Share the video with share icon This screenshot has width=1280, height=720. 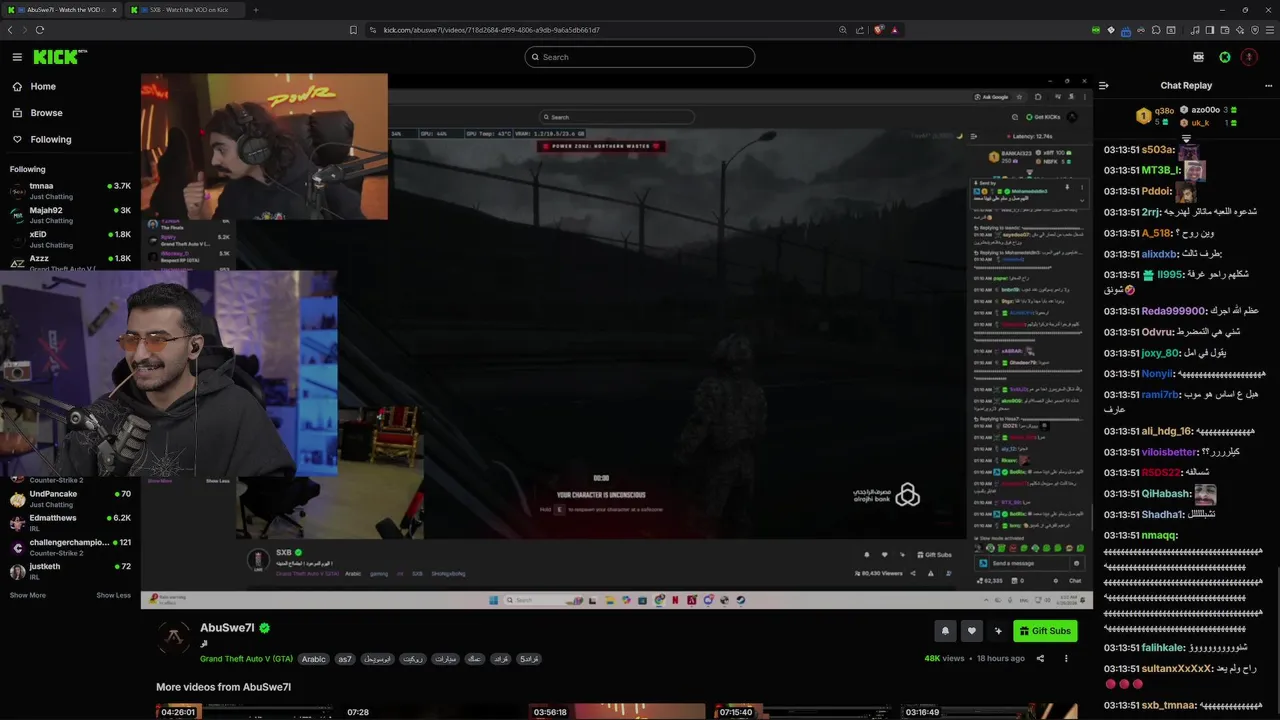coord(1040,658)
